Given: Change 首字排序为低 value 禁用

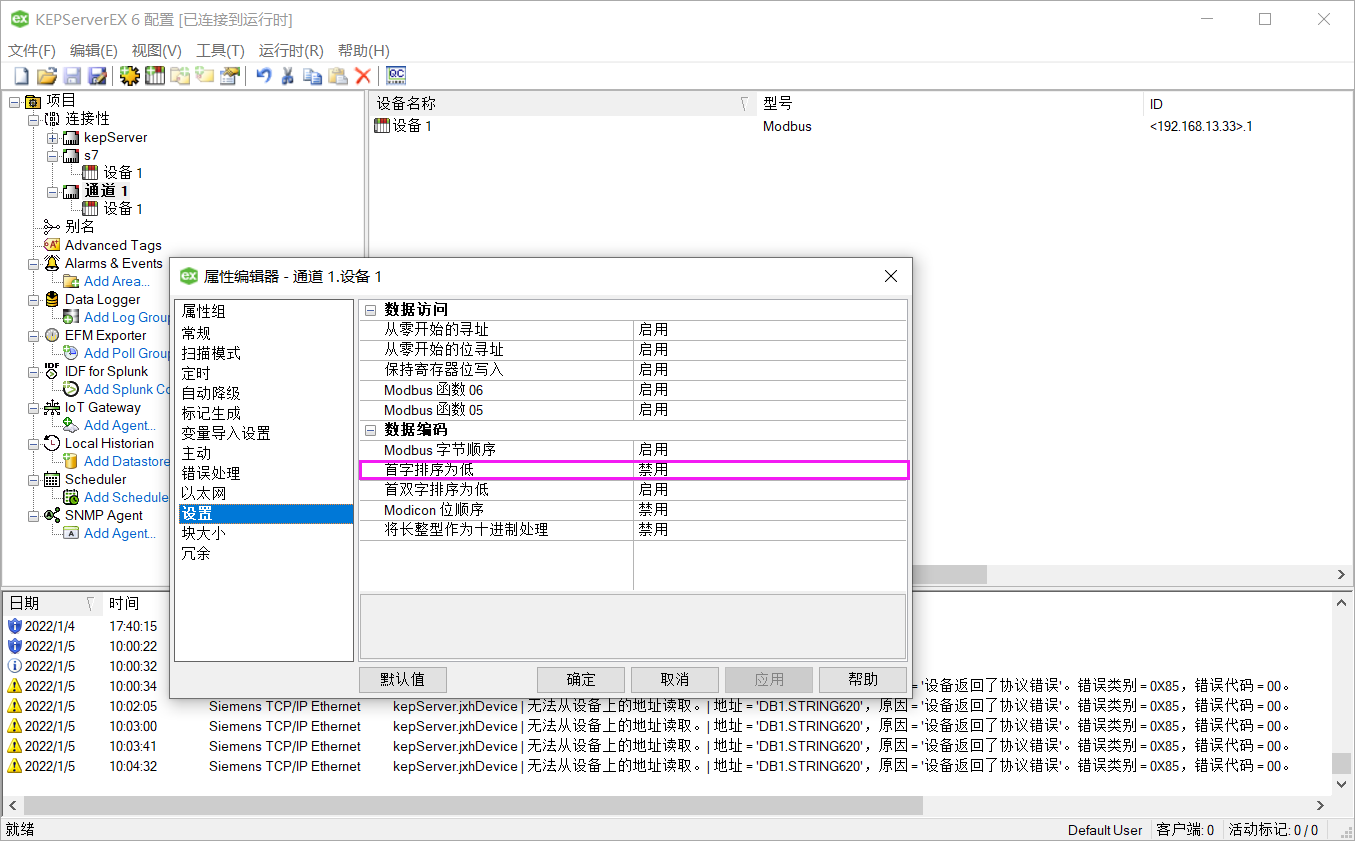Looking at the screenshot, I should 770,470.
